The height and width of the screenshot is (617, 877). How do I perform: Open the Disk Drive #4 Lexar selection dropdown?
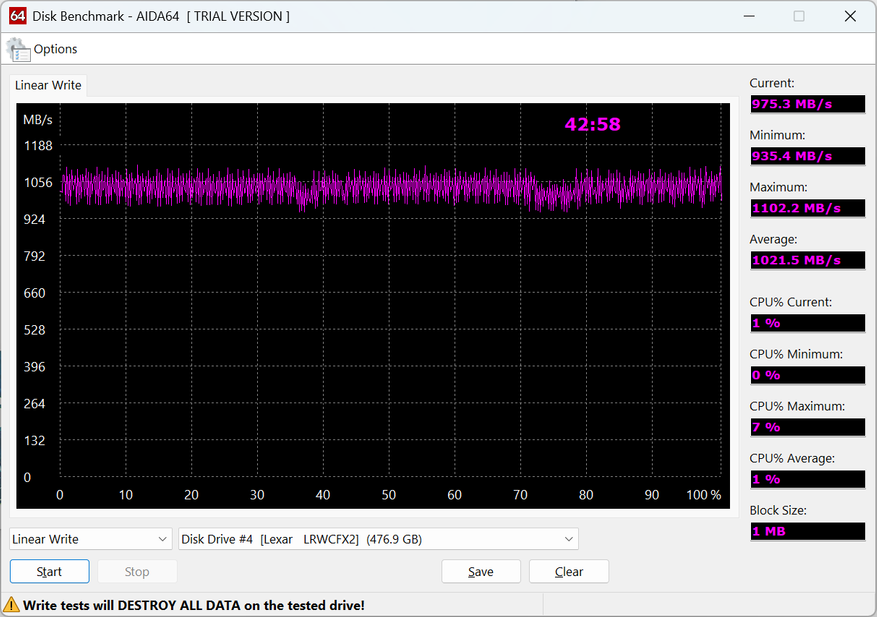tap(378, 539)
